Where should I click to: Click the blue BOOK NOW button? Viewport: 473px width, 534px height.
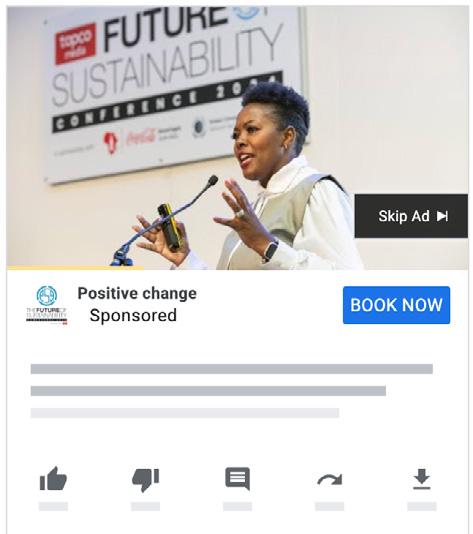click(x=396, y=305)
